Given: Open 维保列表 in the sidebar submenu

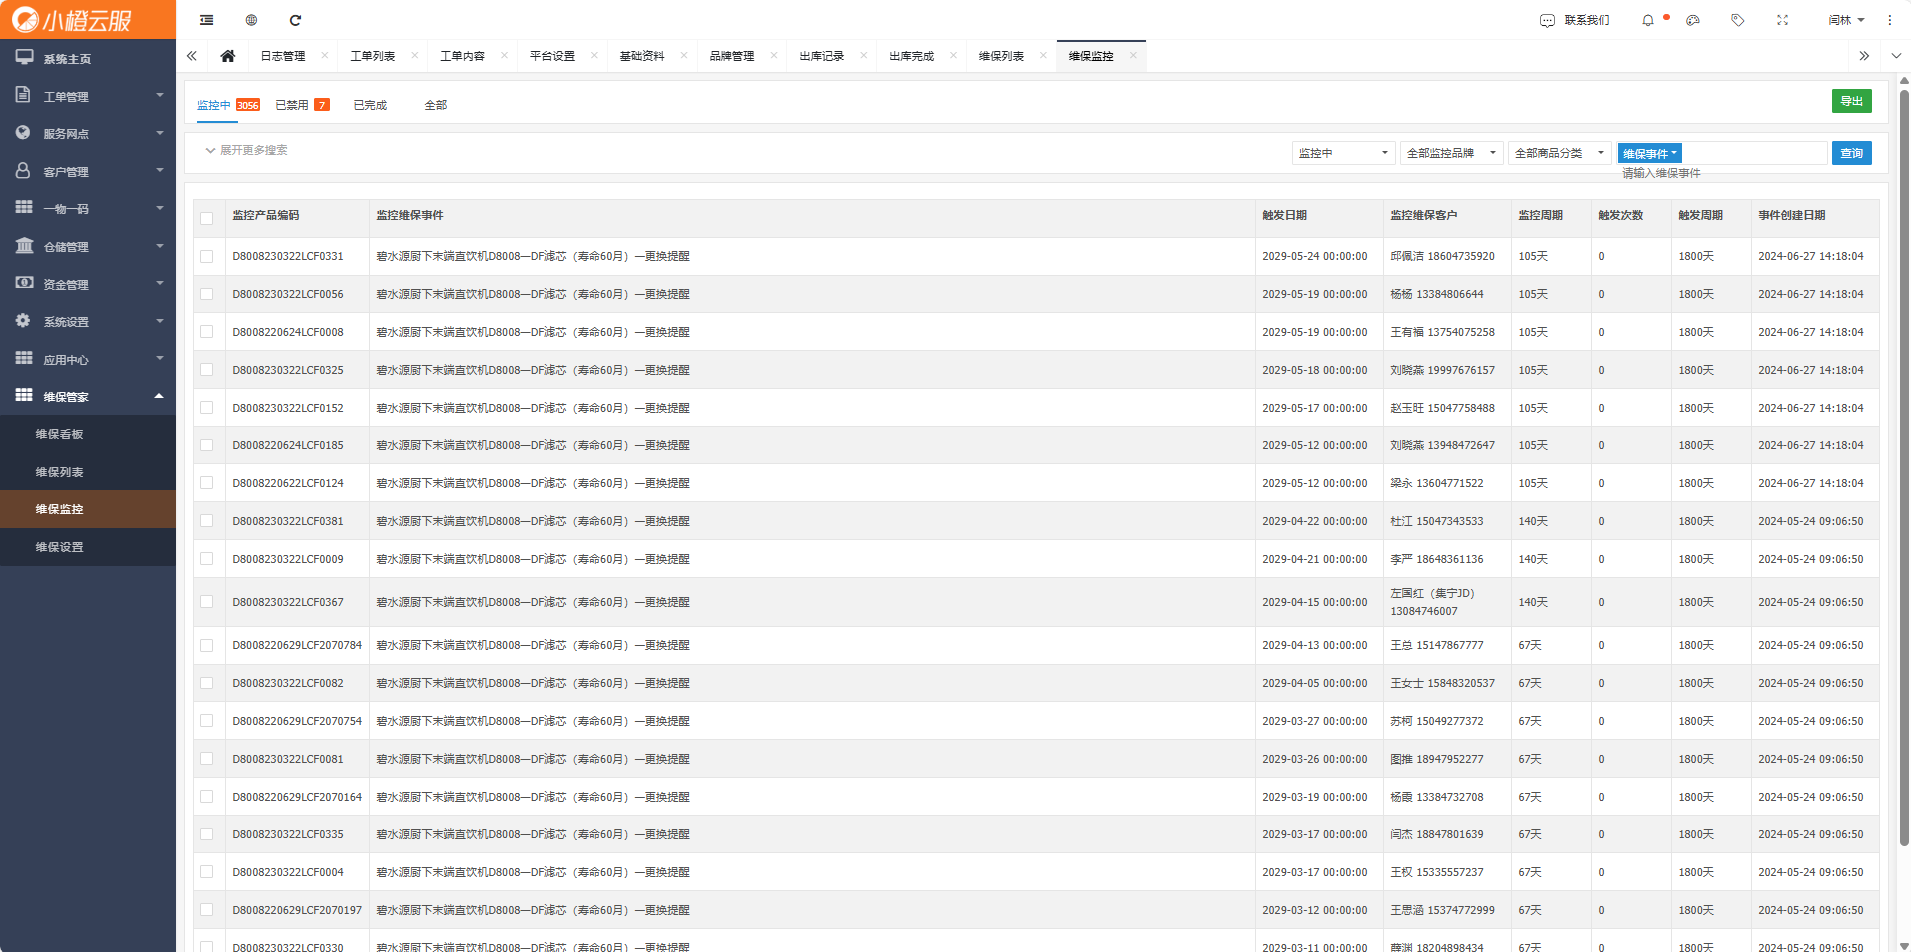Looking at the screenshot, I should [x=88, y=472].
